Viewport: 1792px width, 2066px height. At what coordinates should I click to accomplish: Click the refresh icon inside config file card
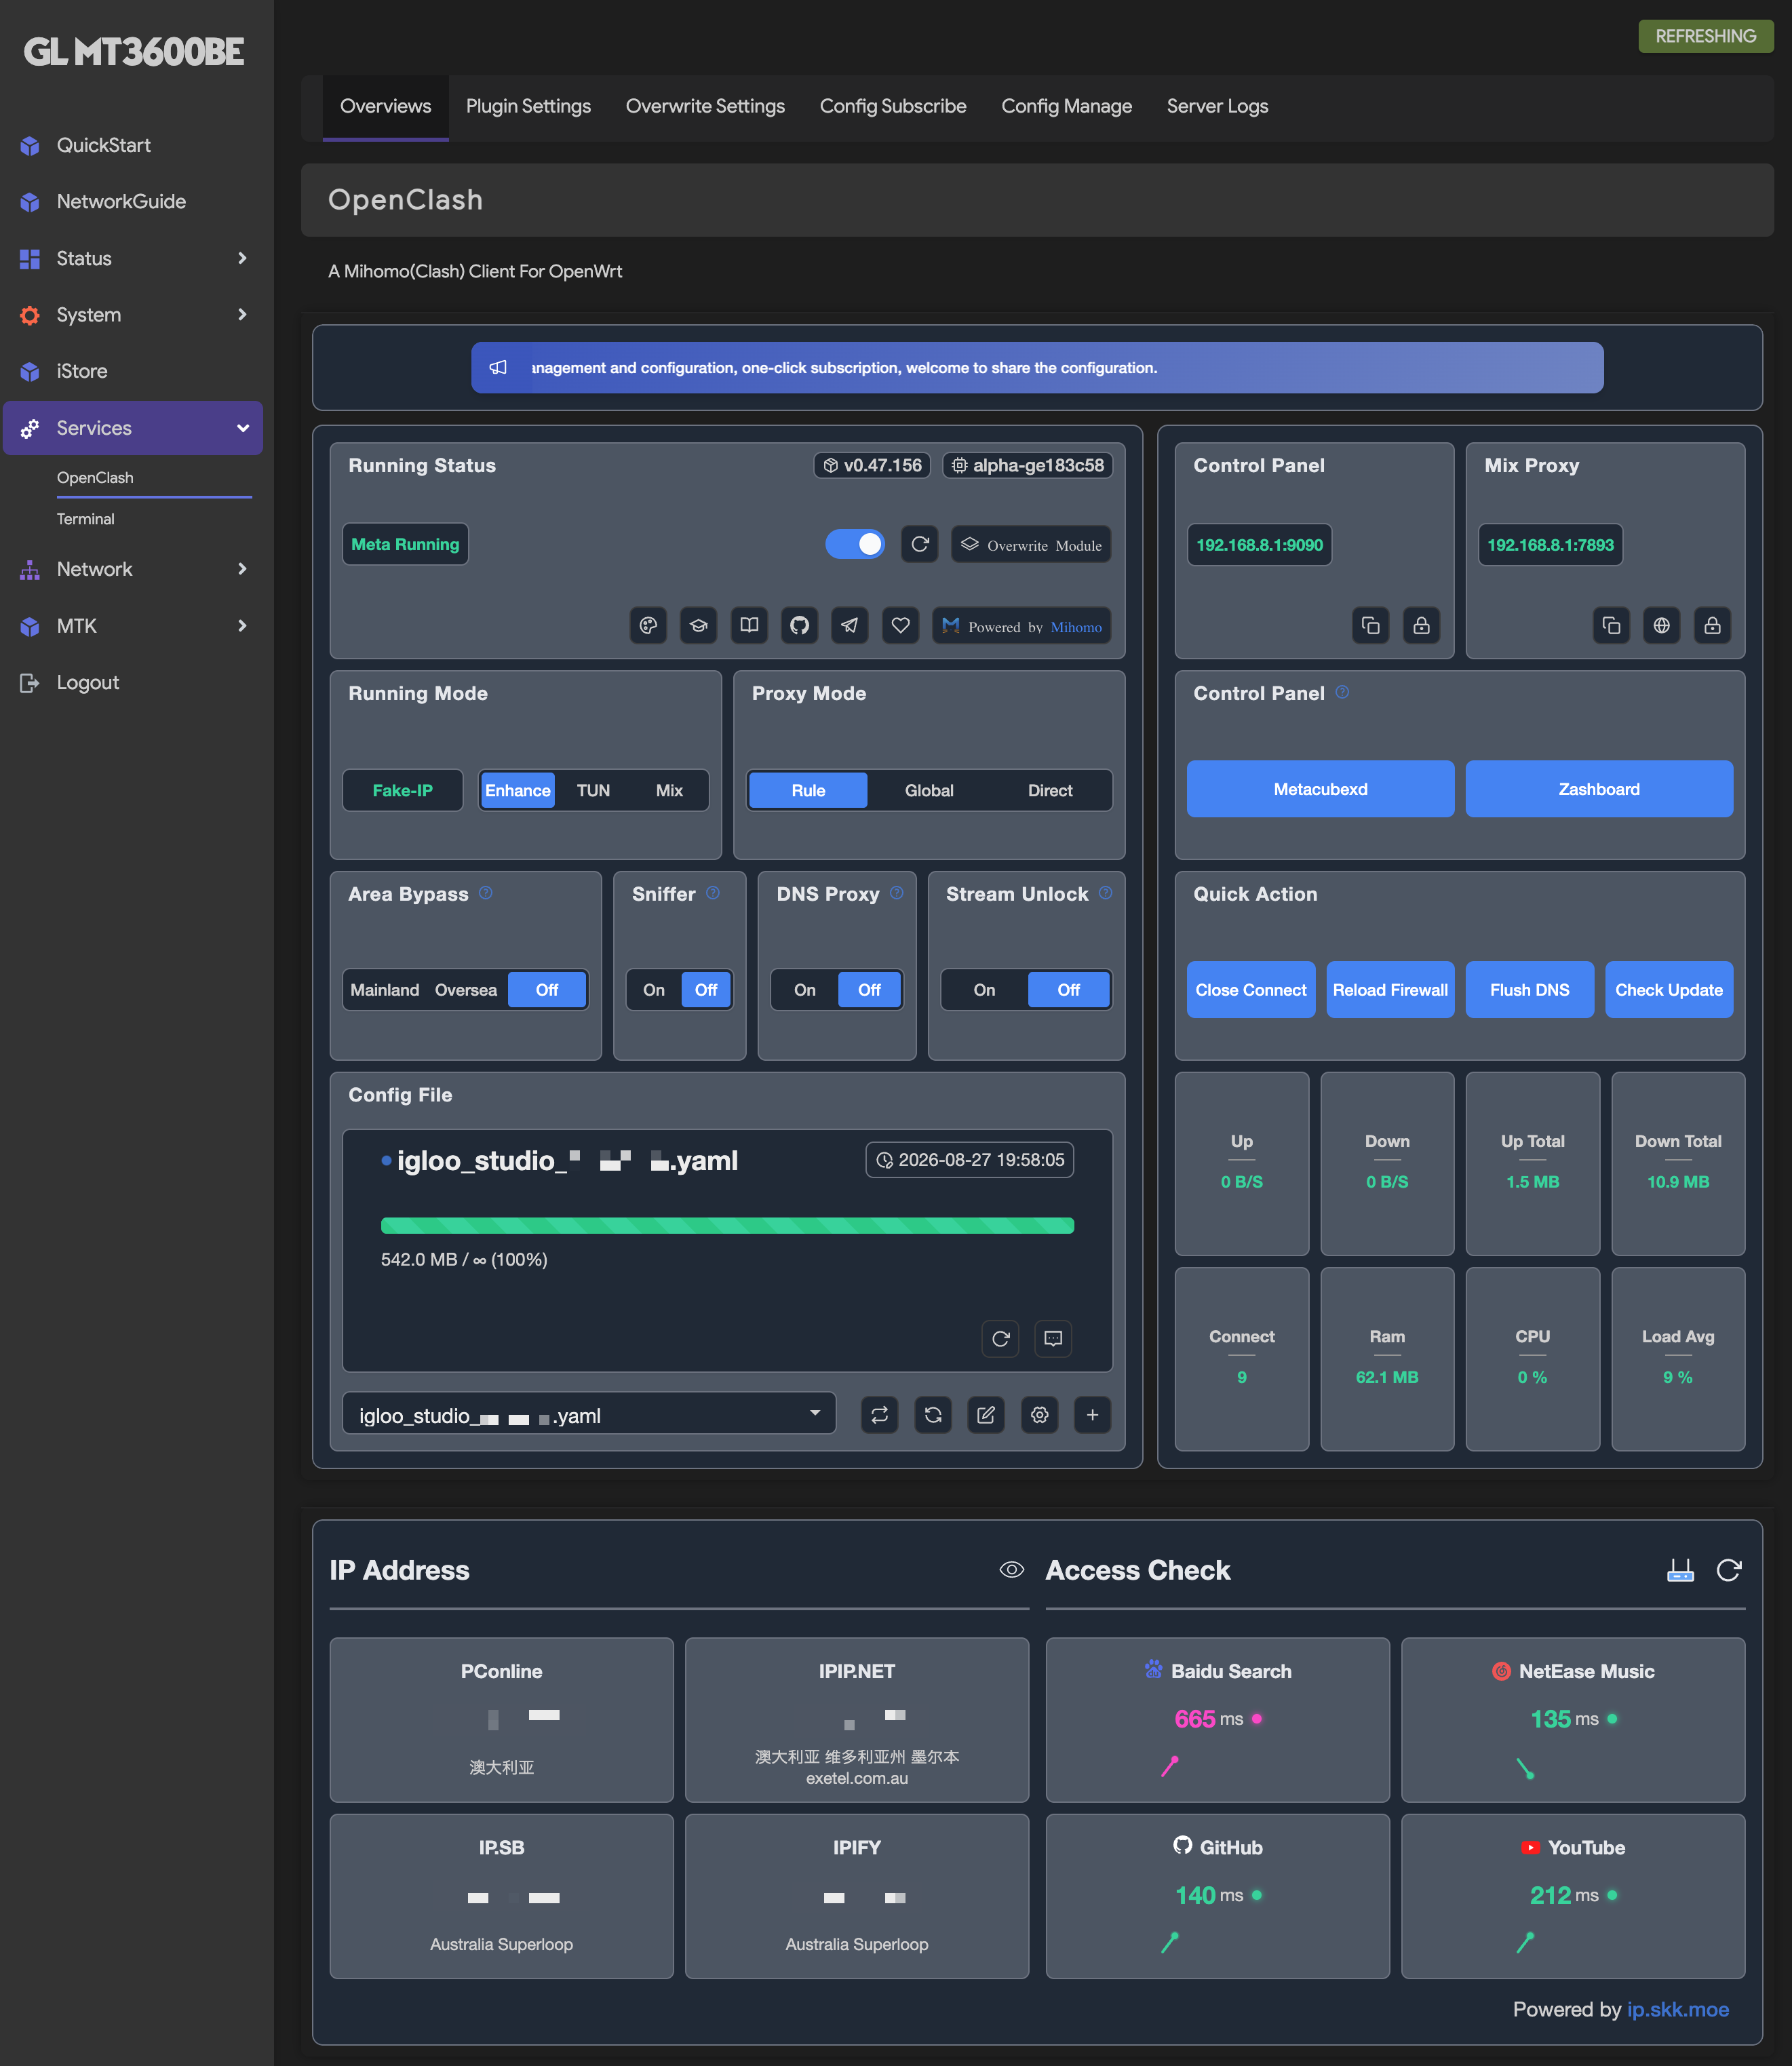[1000, 1338]
